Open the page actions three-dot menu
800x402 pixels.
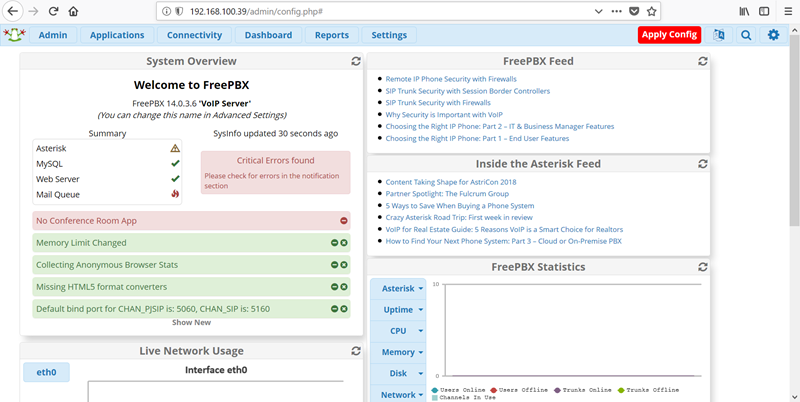616,11
